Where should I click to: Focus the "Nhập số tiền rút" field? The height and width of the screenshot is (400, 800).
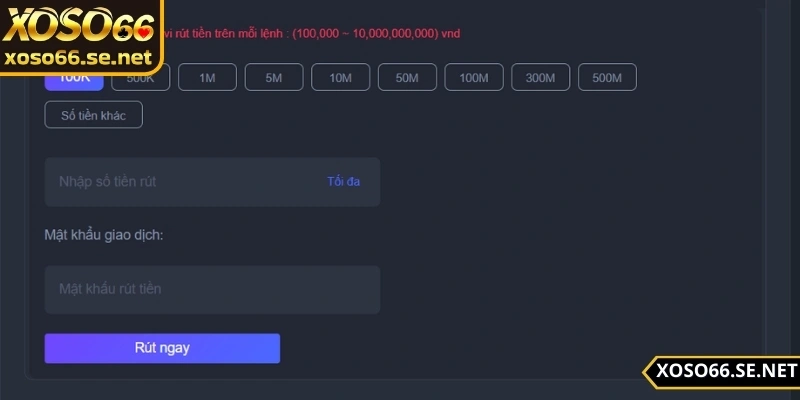coord(180,182)
